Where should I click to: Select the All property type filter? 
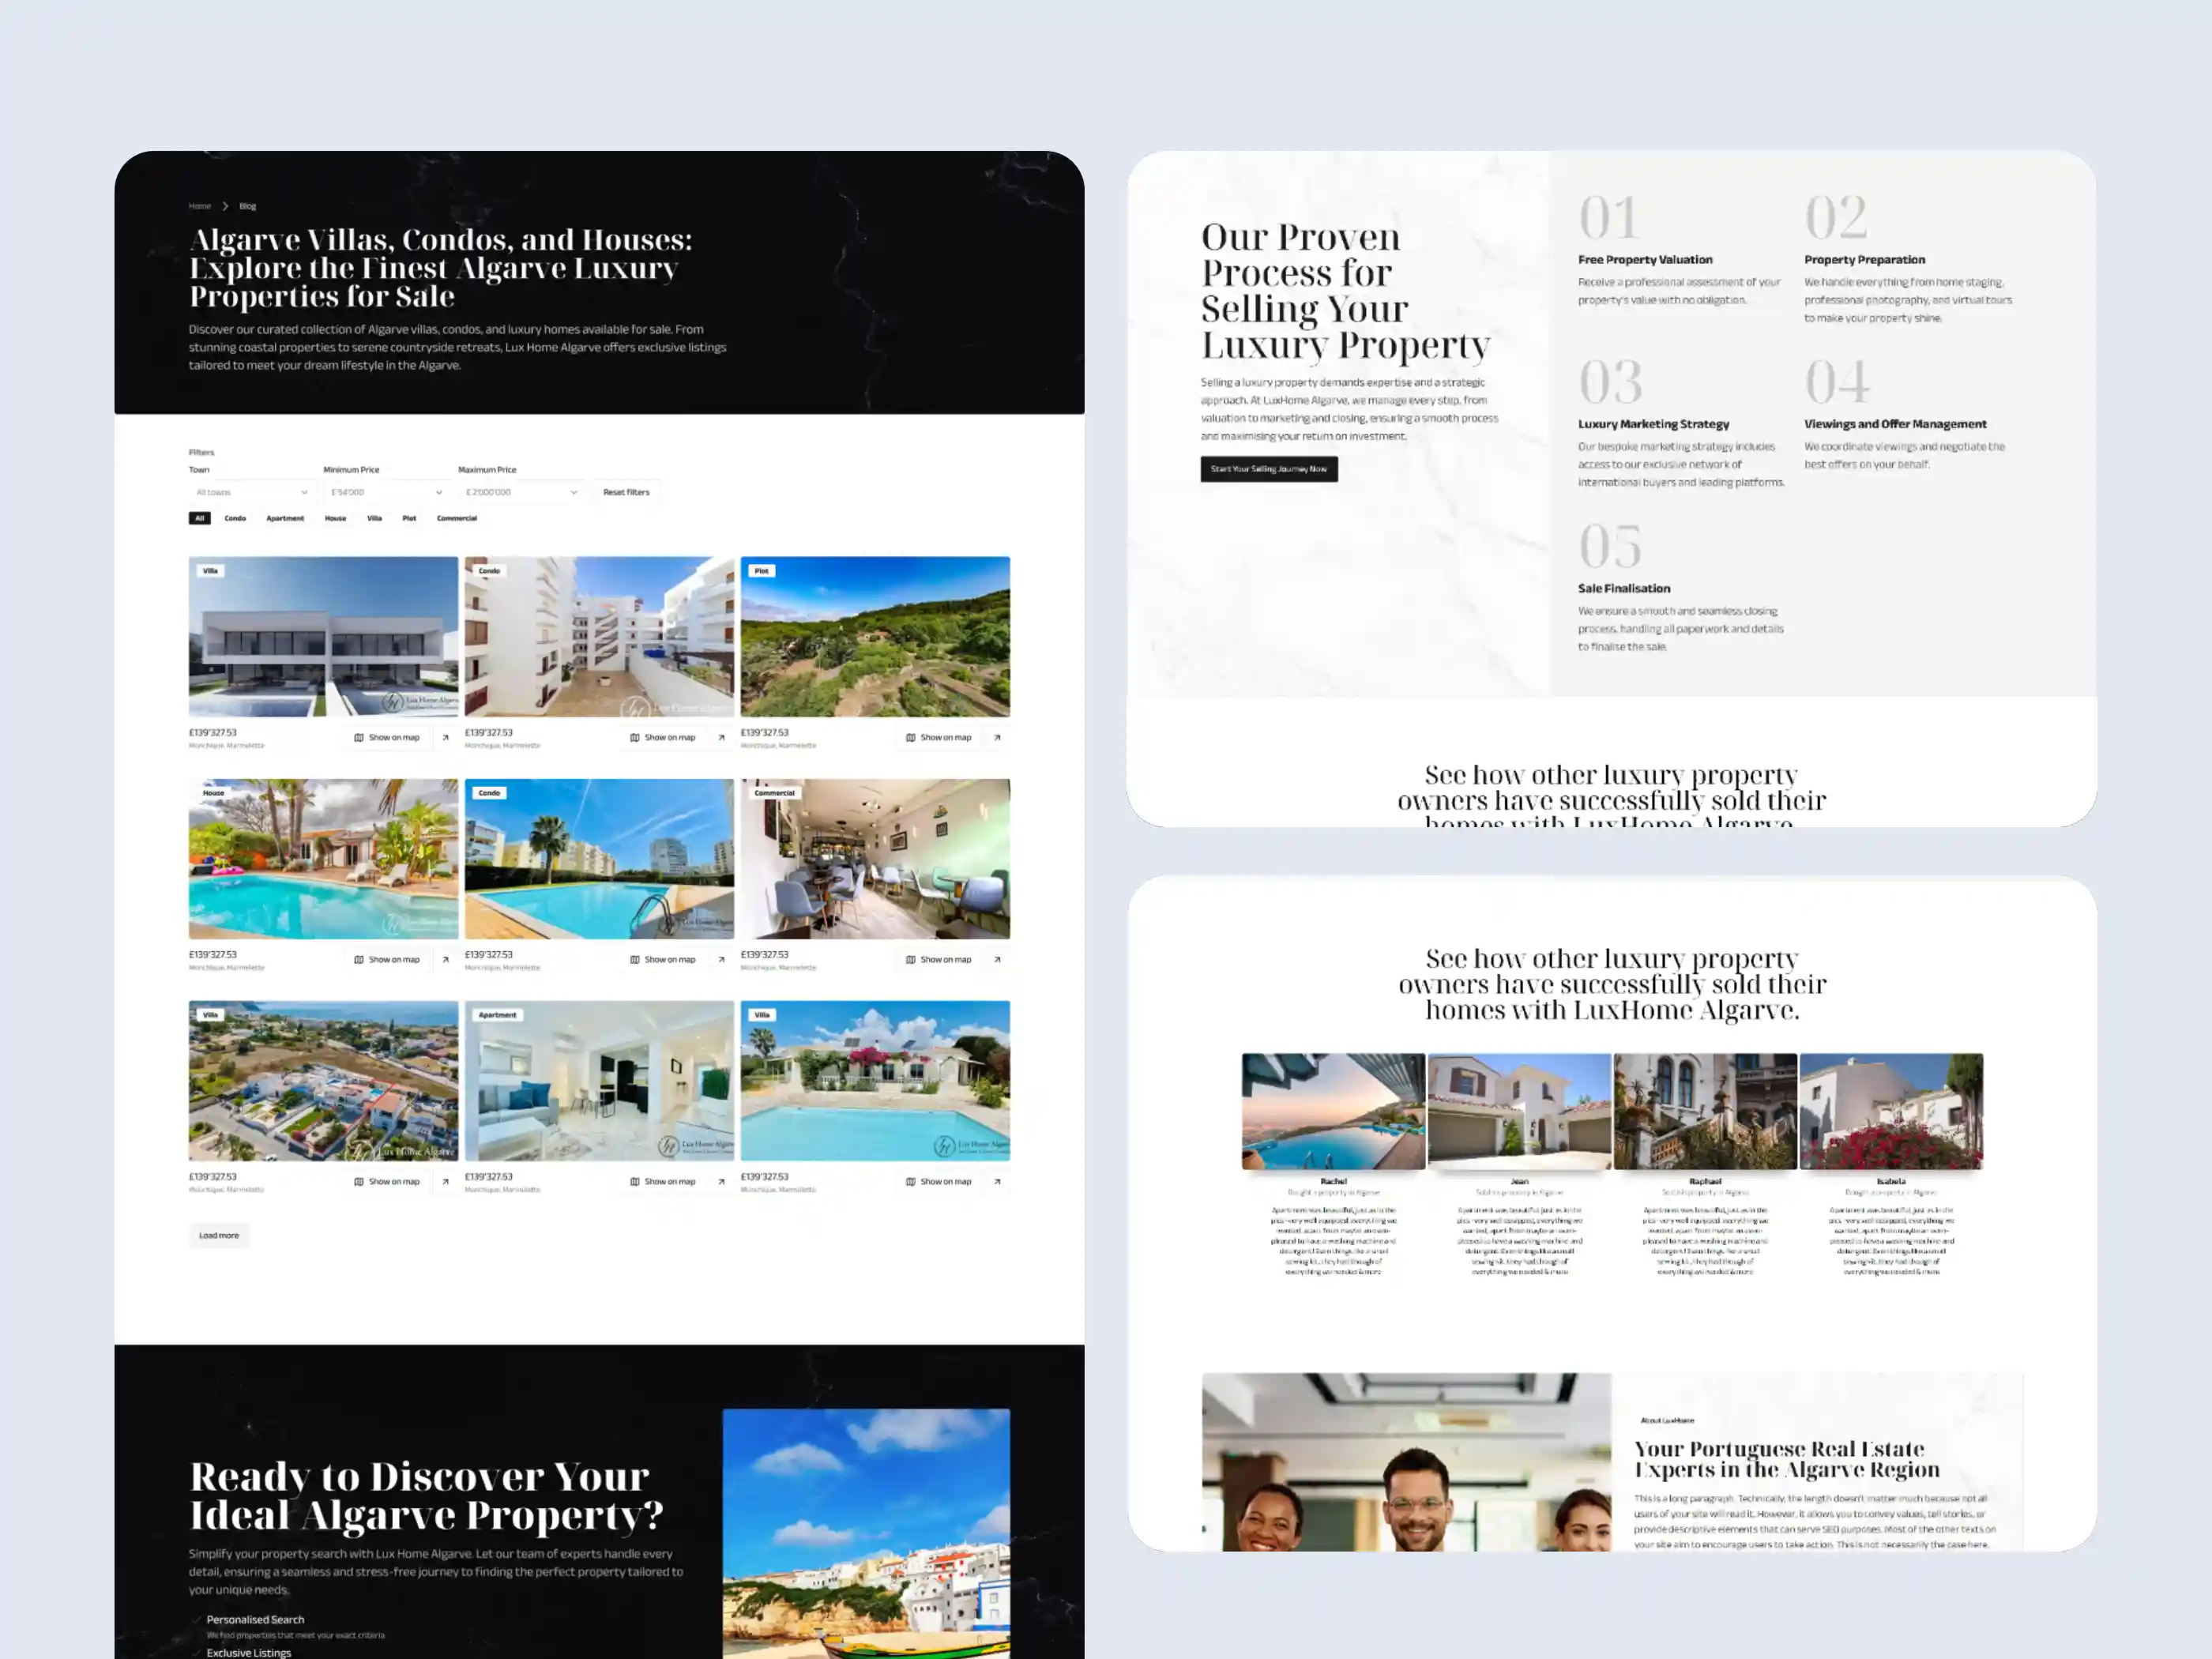[x=200, y=518]
